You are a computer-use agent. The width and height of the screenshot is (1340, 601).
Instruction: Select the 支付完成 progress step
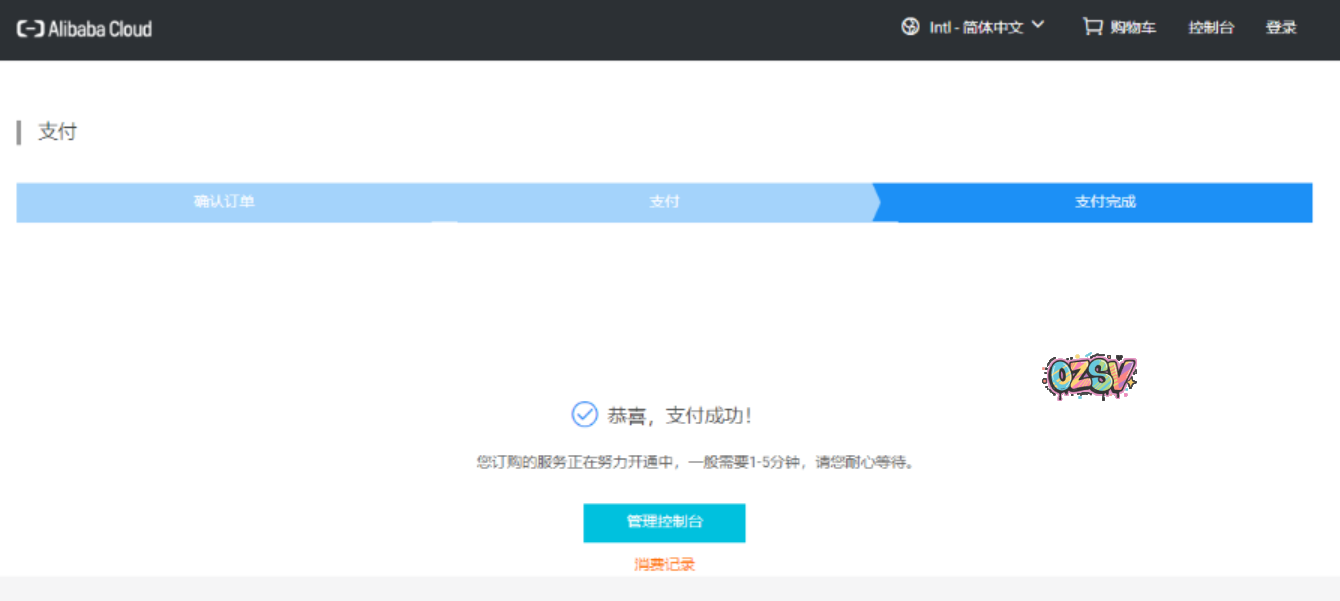tap(1105, 202)
